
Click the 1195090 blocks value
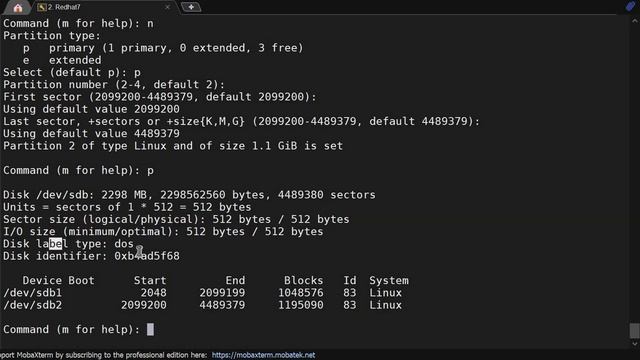pos(301,305)
